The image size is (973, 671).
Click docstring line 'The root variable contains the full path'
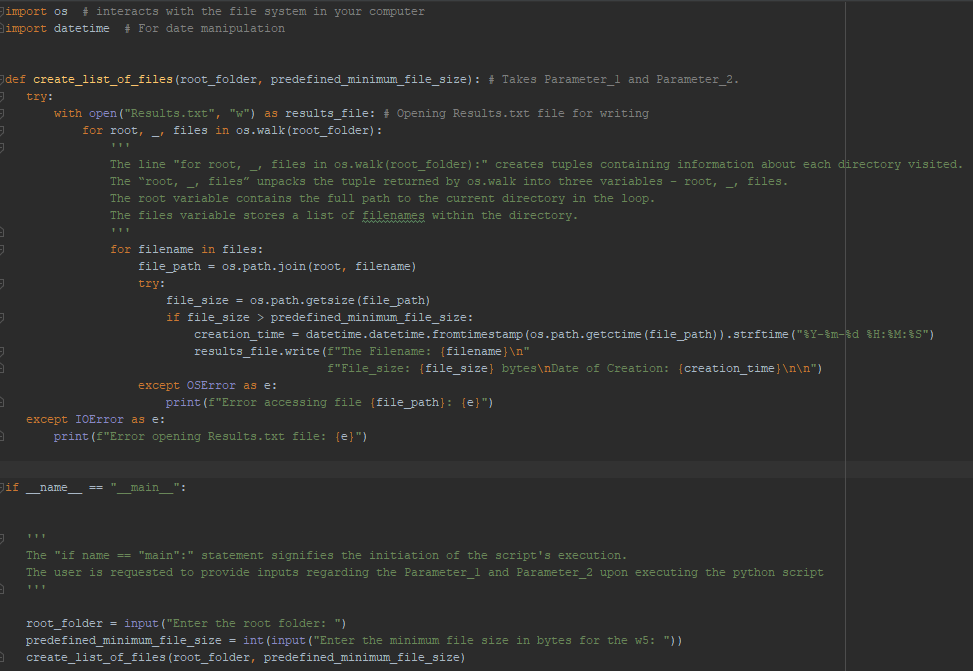382,199
